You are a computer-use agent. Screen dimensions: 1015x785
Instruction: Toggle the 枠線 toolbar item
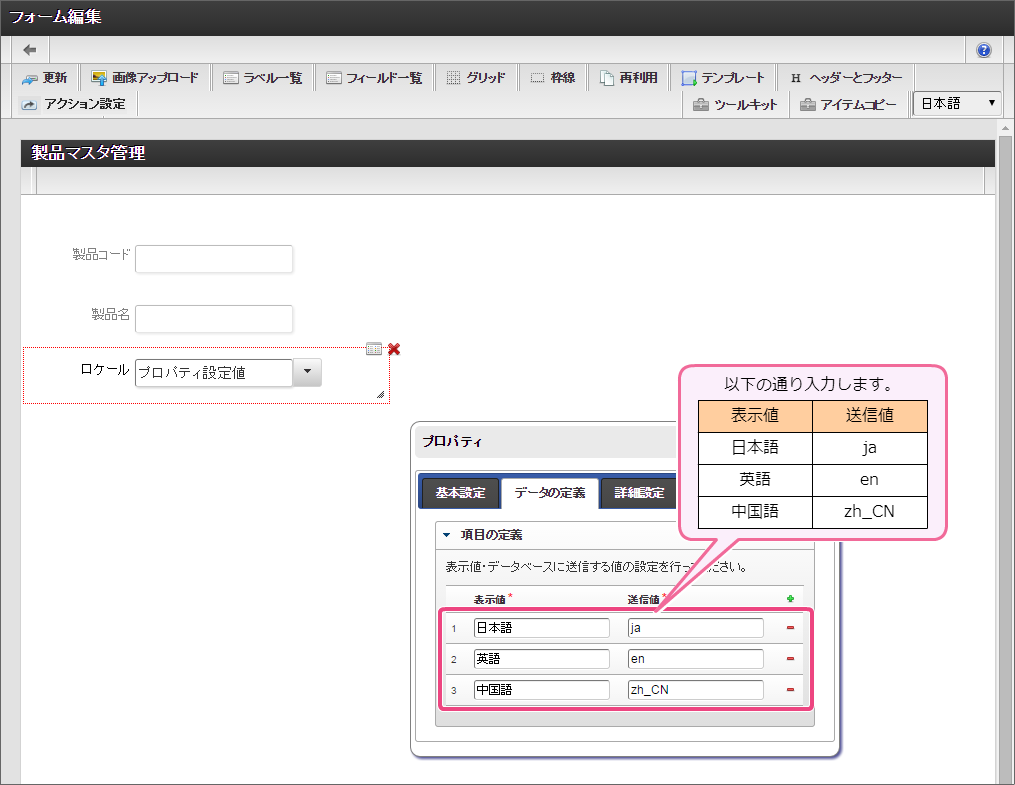[553, 78]
